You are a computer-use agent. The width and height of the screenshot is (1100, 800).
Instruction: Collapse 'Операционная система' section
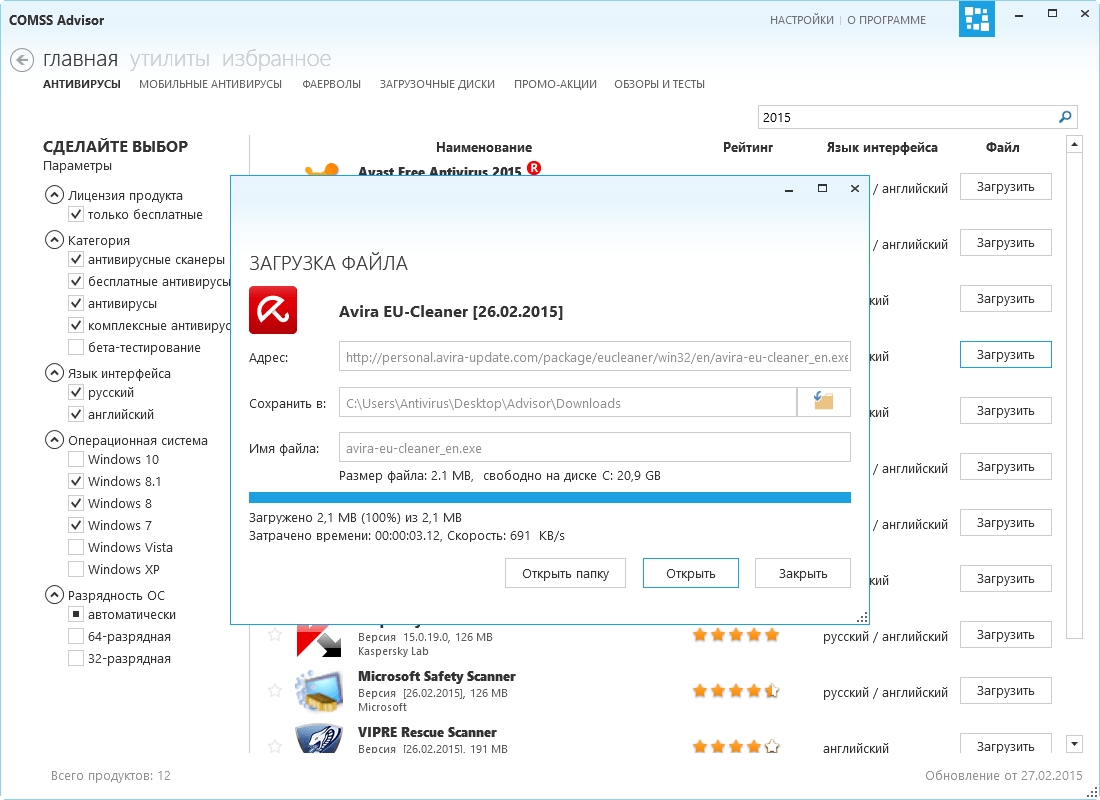click(54, 440)
